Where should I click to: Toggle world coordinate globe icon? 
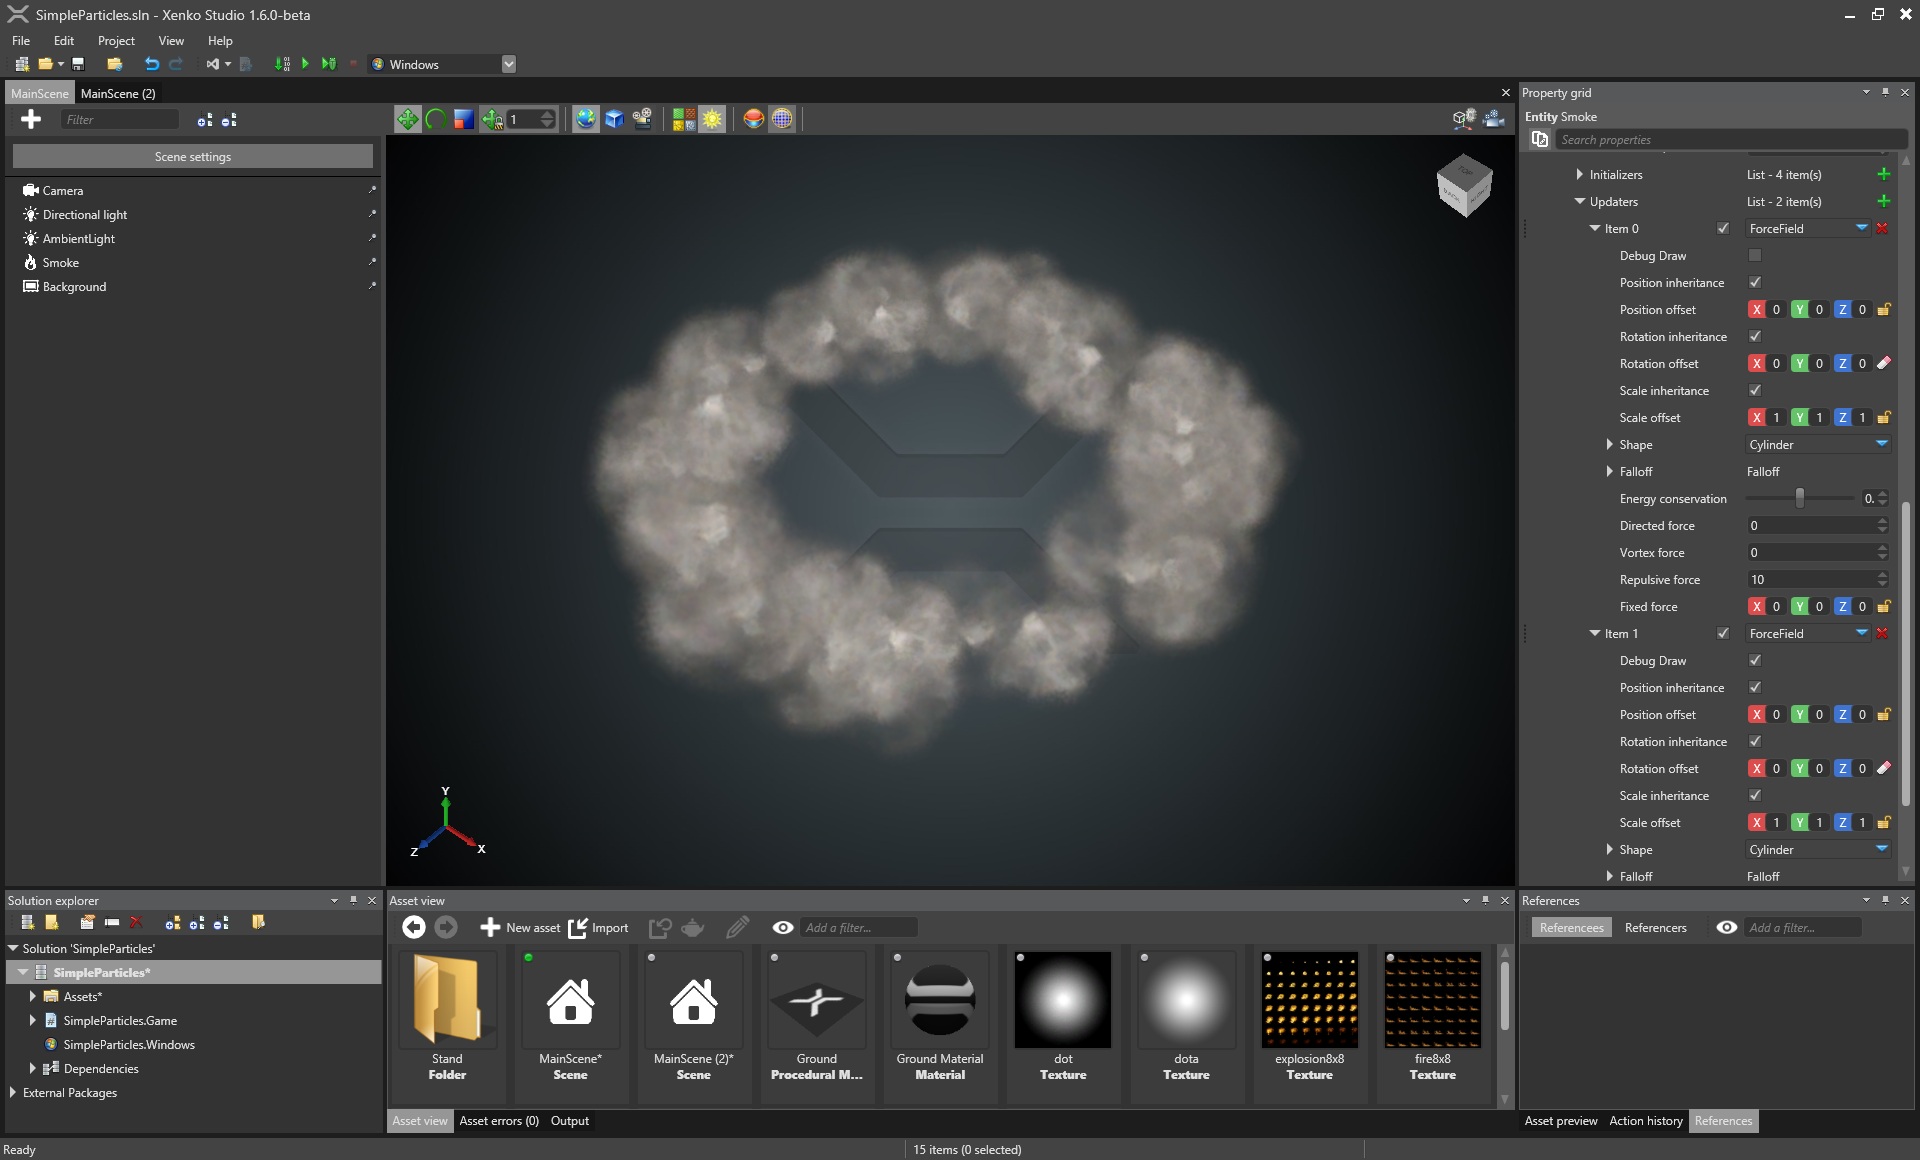(x=585, y=119)
